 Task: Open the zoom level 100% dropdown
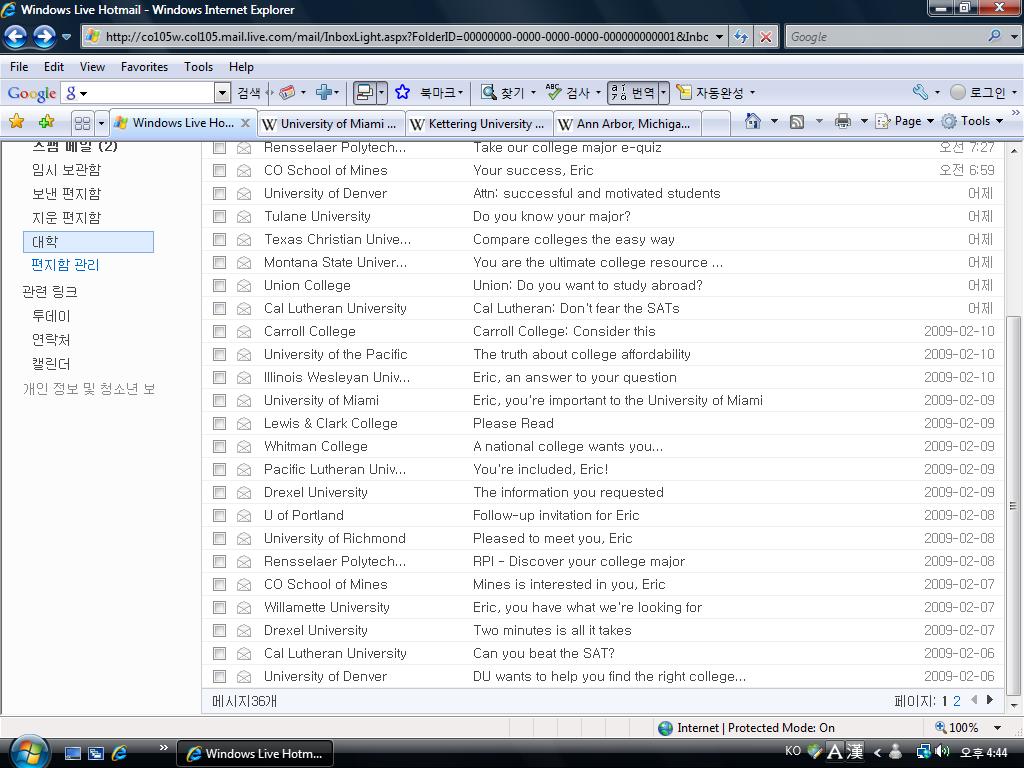[996, 728]
